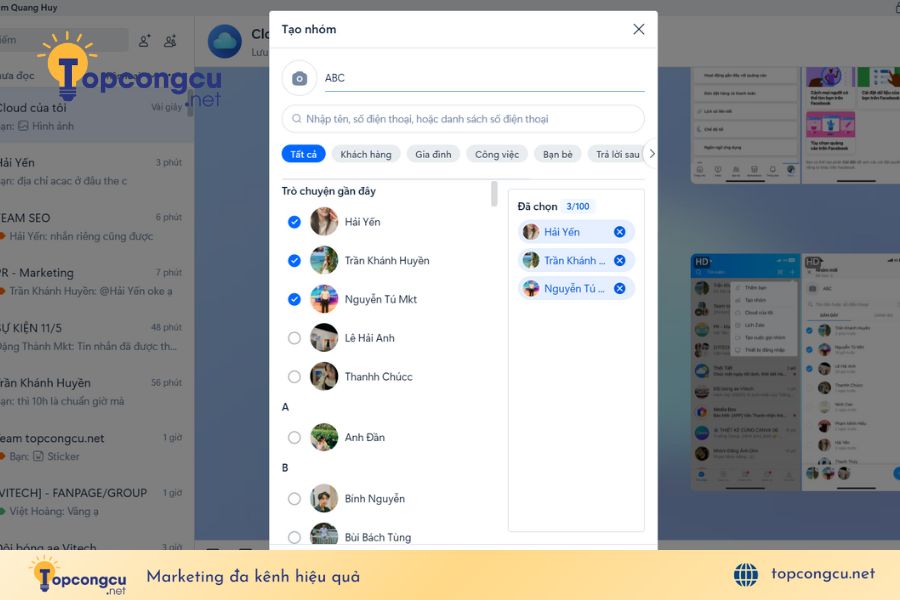Click the Nguyễn Tú chip in Đã chọn
The height and width of the screenshot is (600, 900).
(576, 288)
